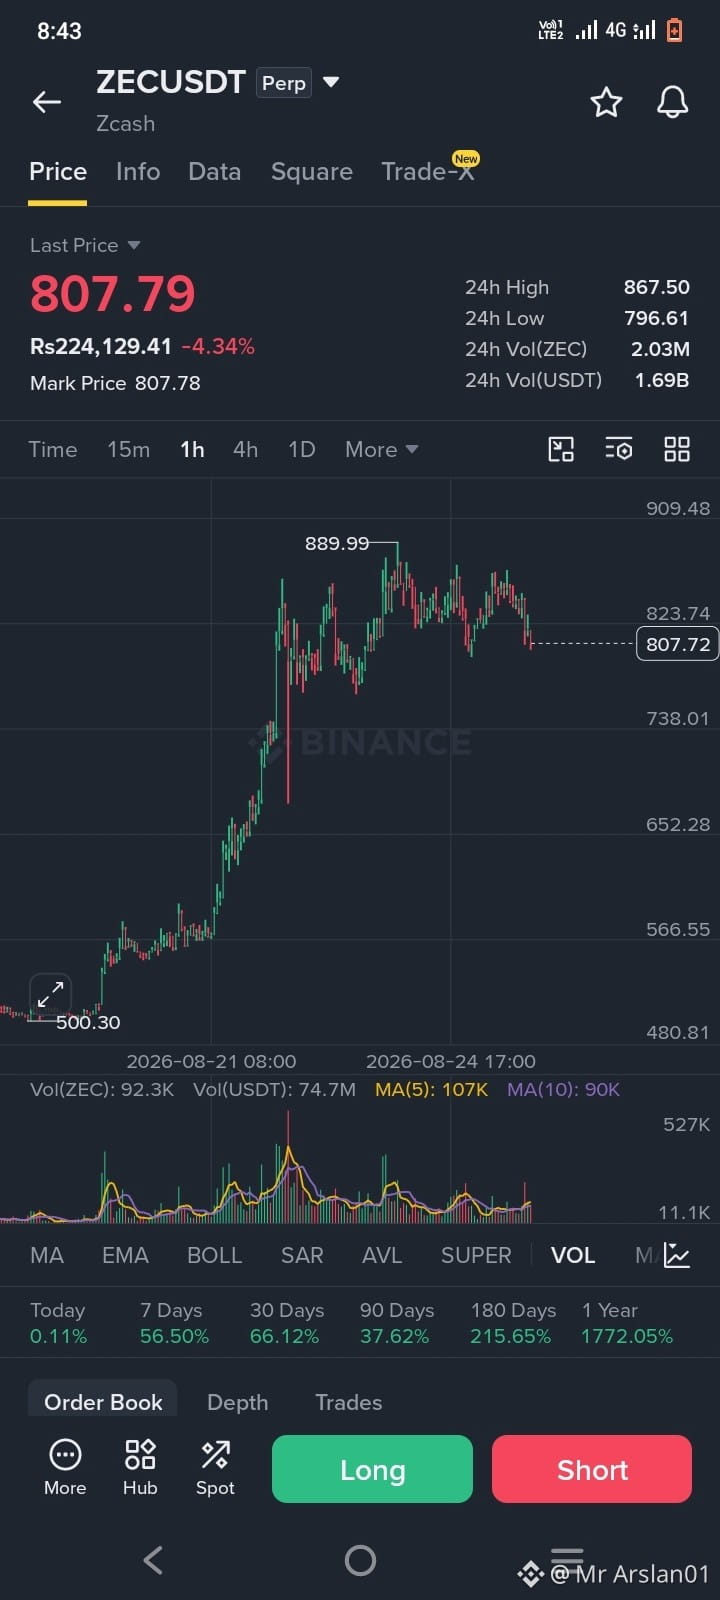Tap the 807.72 current price tag on chart

[x=677, y=644]
